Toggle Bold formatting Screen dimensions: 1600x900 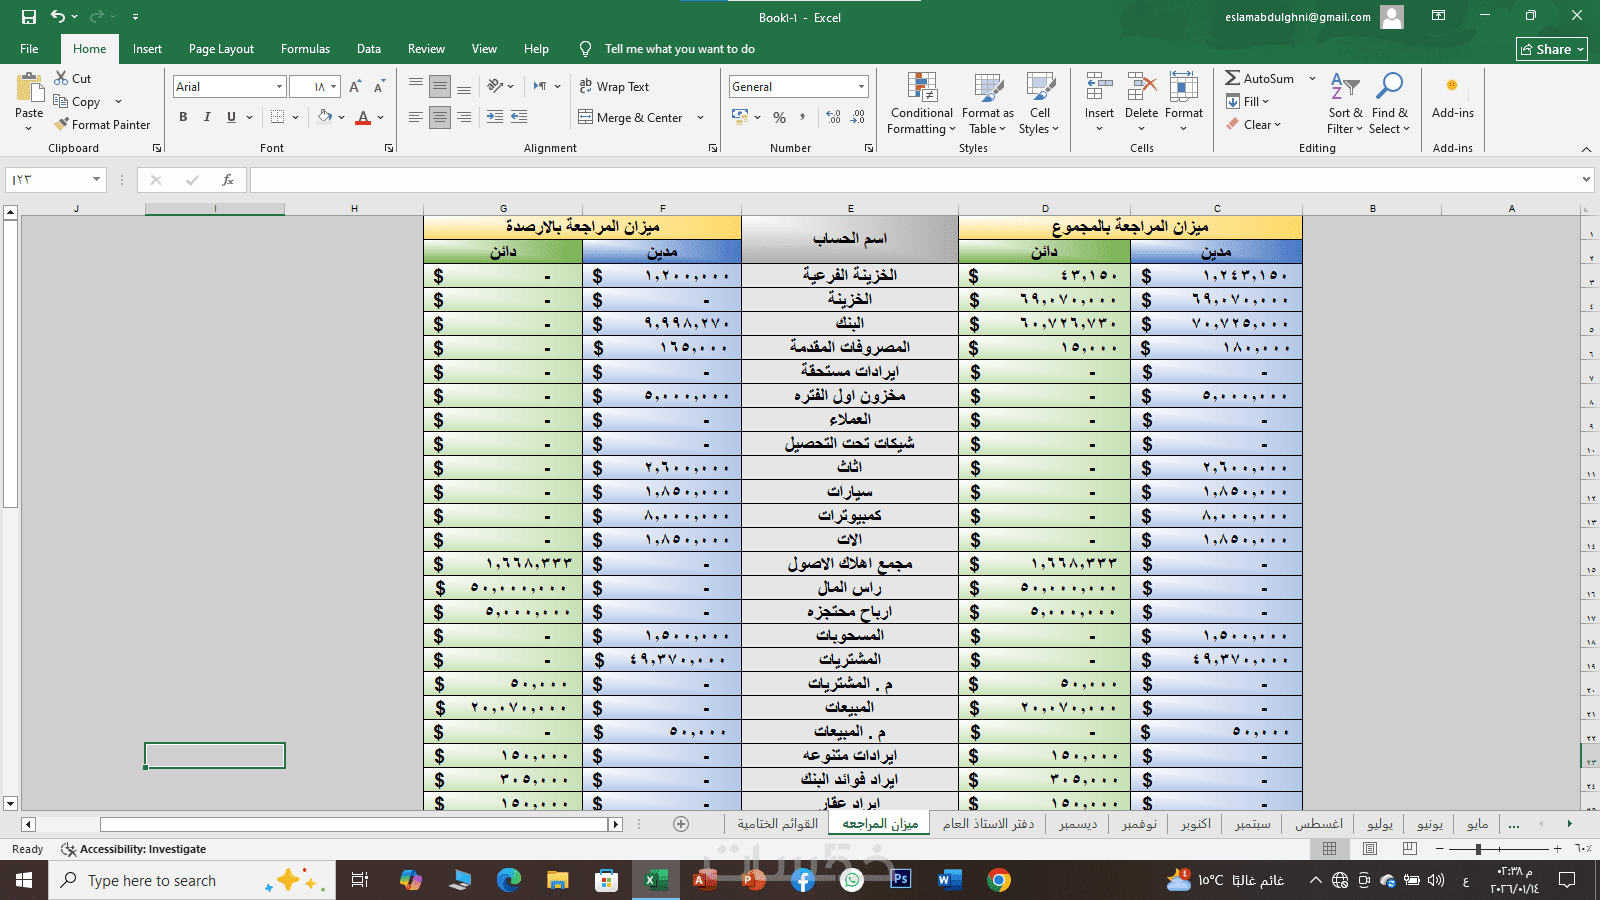pyautogui.click(x=183, y=117)
